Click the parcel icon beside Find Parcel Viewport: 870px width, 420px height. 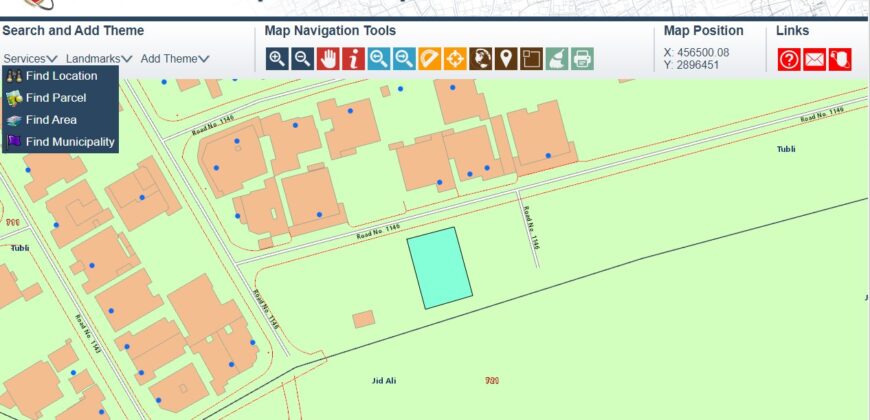[14, 98]
